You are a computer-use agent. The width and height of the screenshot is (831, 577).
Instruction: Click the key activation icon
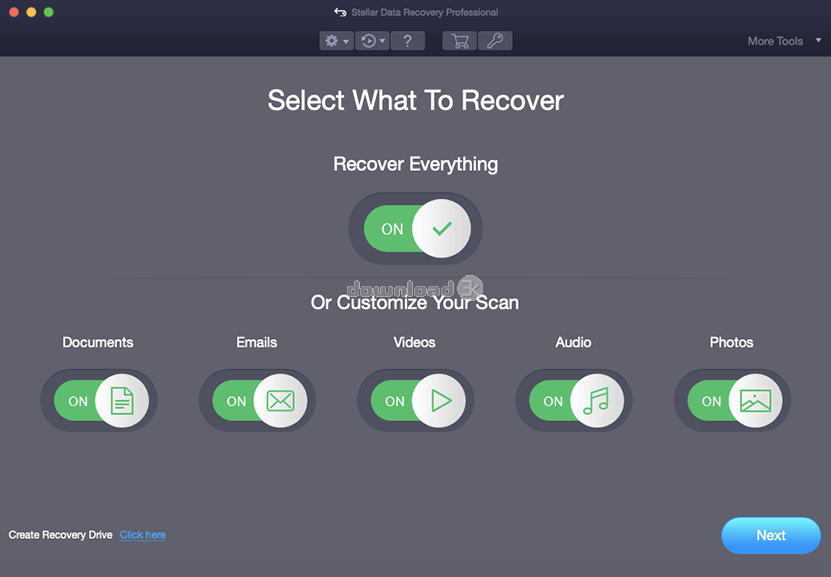(x=495, y=41)
